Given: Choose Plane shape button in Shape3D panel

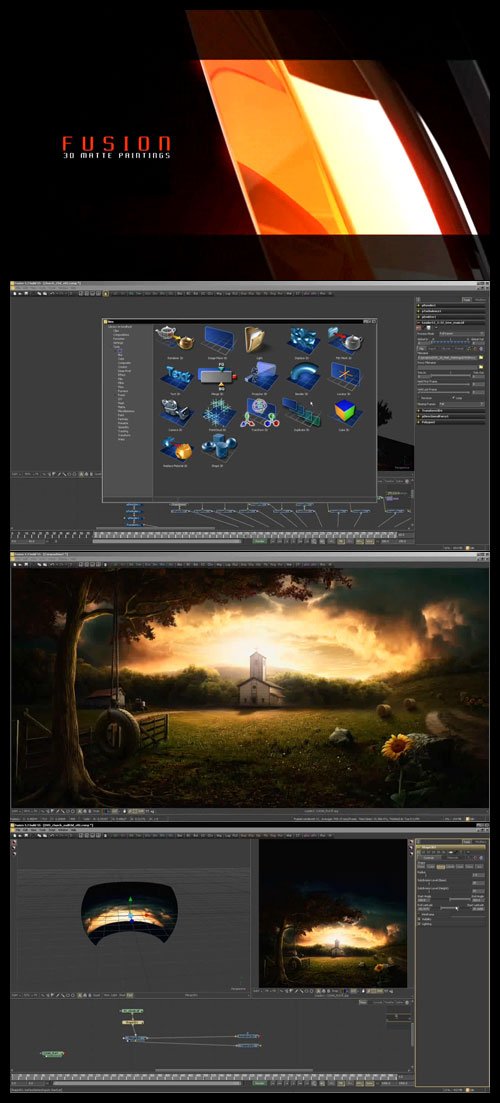Looking at the screenshot, I should (x=421, y=866).
